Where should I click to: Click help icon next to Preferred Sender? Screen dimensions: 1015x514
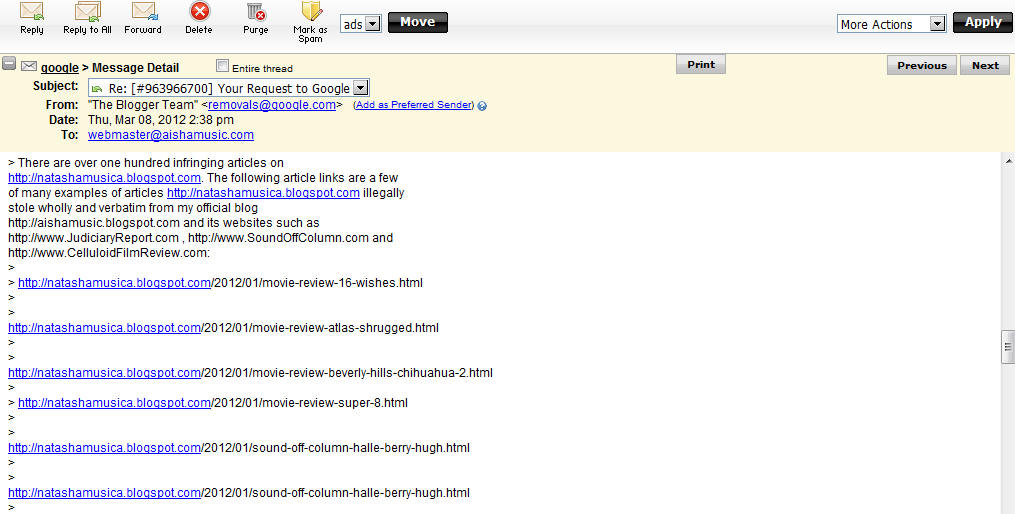pos(482,106)
